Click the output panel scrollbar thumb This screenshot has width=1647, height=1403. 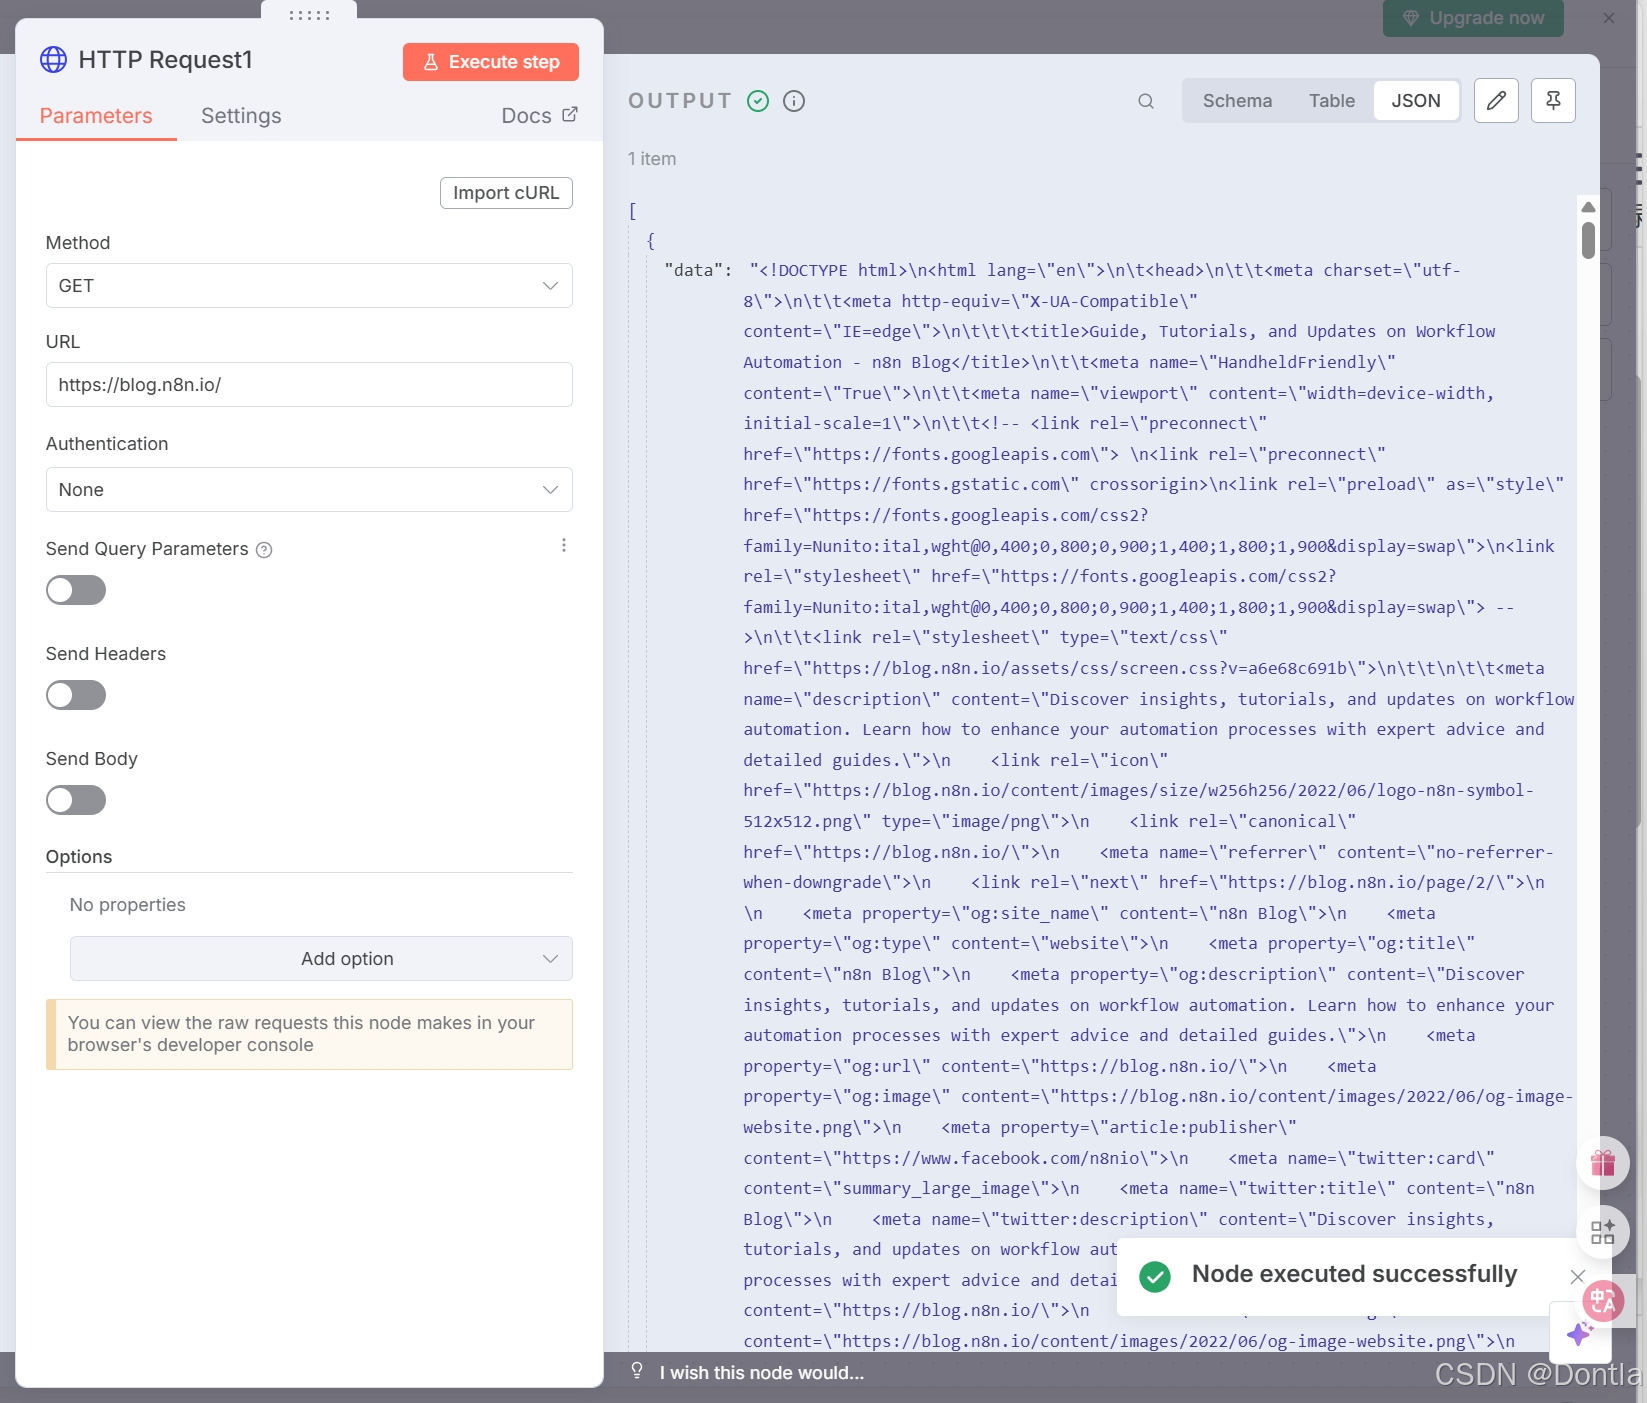tap(1588, 240)
